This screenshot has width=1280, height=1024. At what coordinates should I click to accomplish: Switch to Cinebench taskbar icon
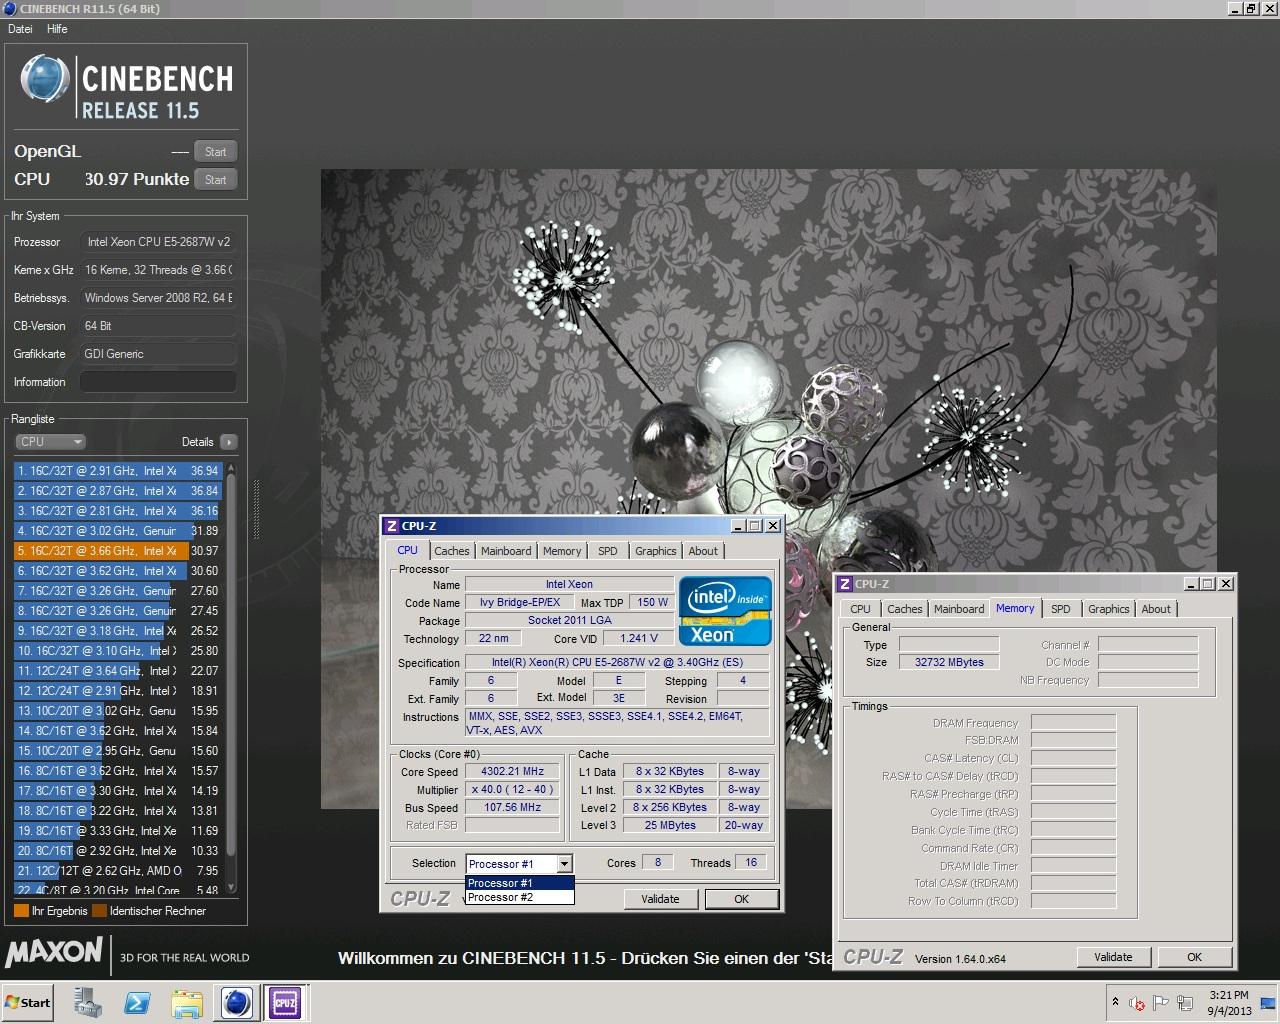pyautogui.click(x=237, y=1002)
